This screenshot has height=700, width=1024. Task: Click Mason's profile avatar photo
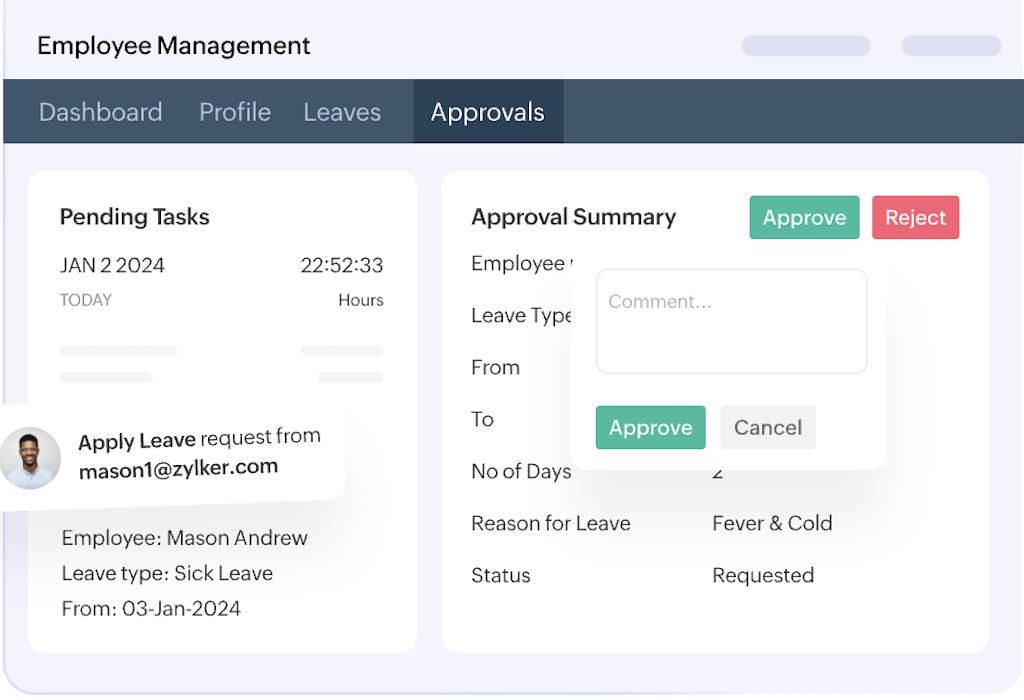click(x=30, y=458)
